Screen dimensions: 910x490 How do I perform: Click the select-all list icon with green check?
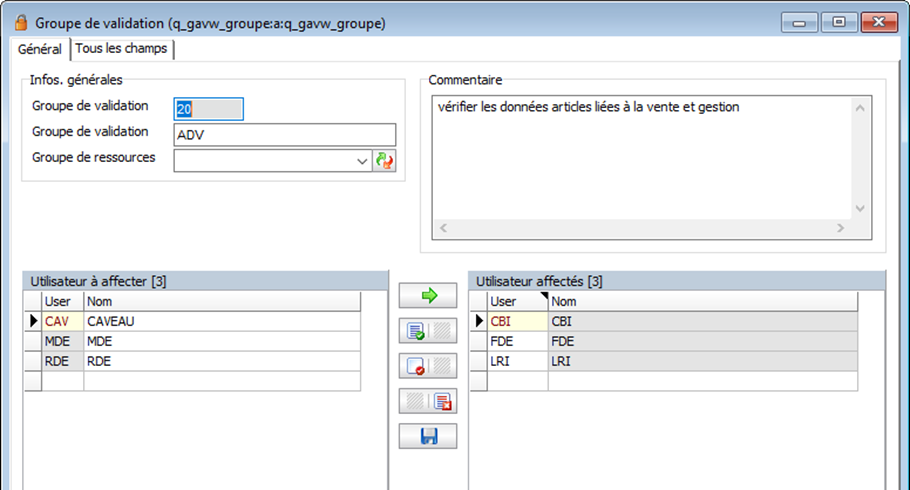(x=415, y=331)
